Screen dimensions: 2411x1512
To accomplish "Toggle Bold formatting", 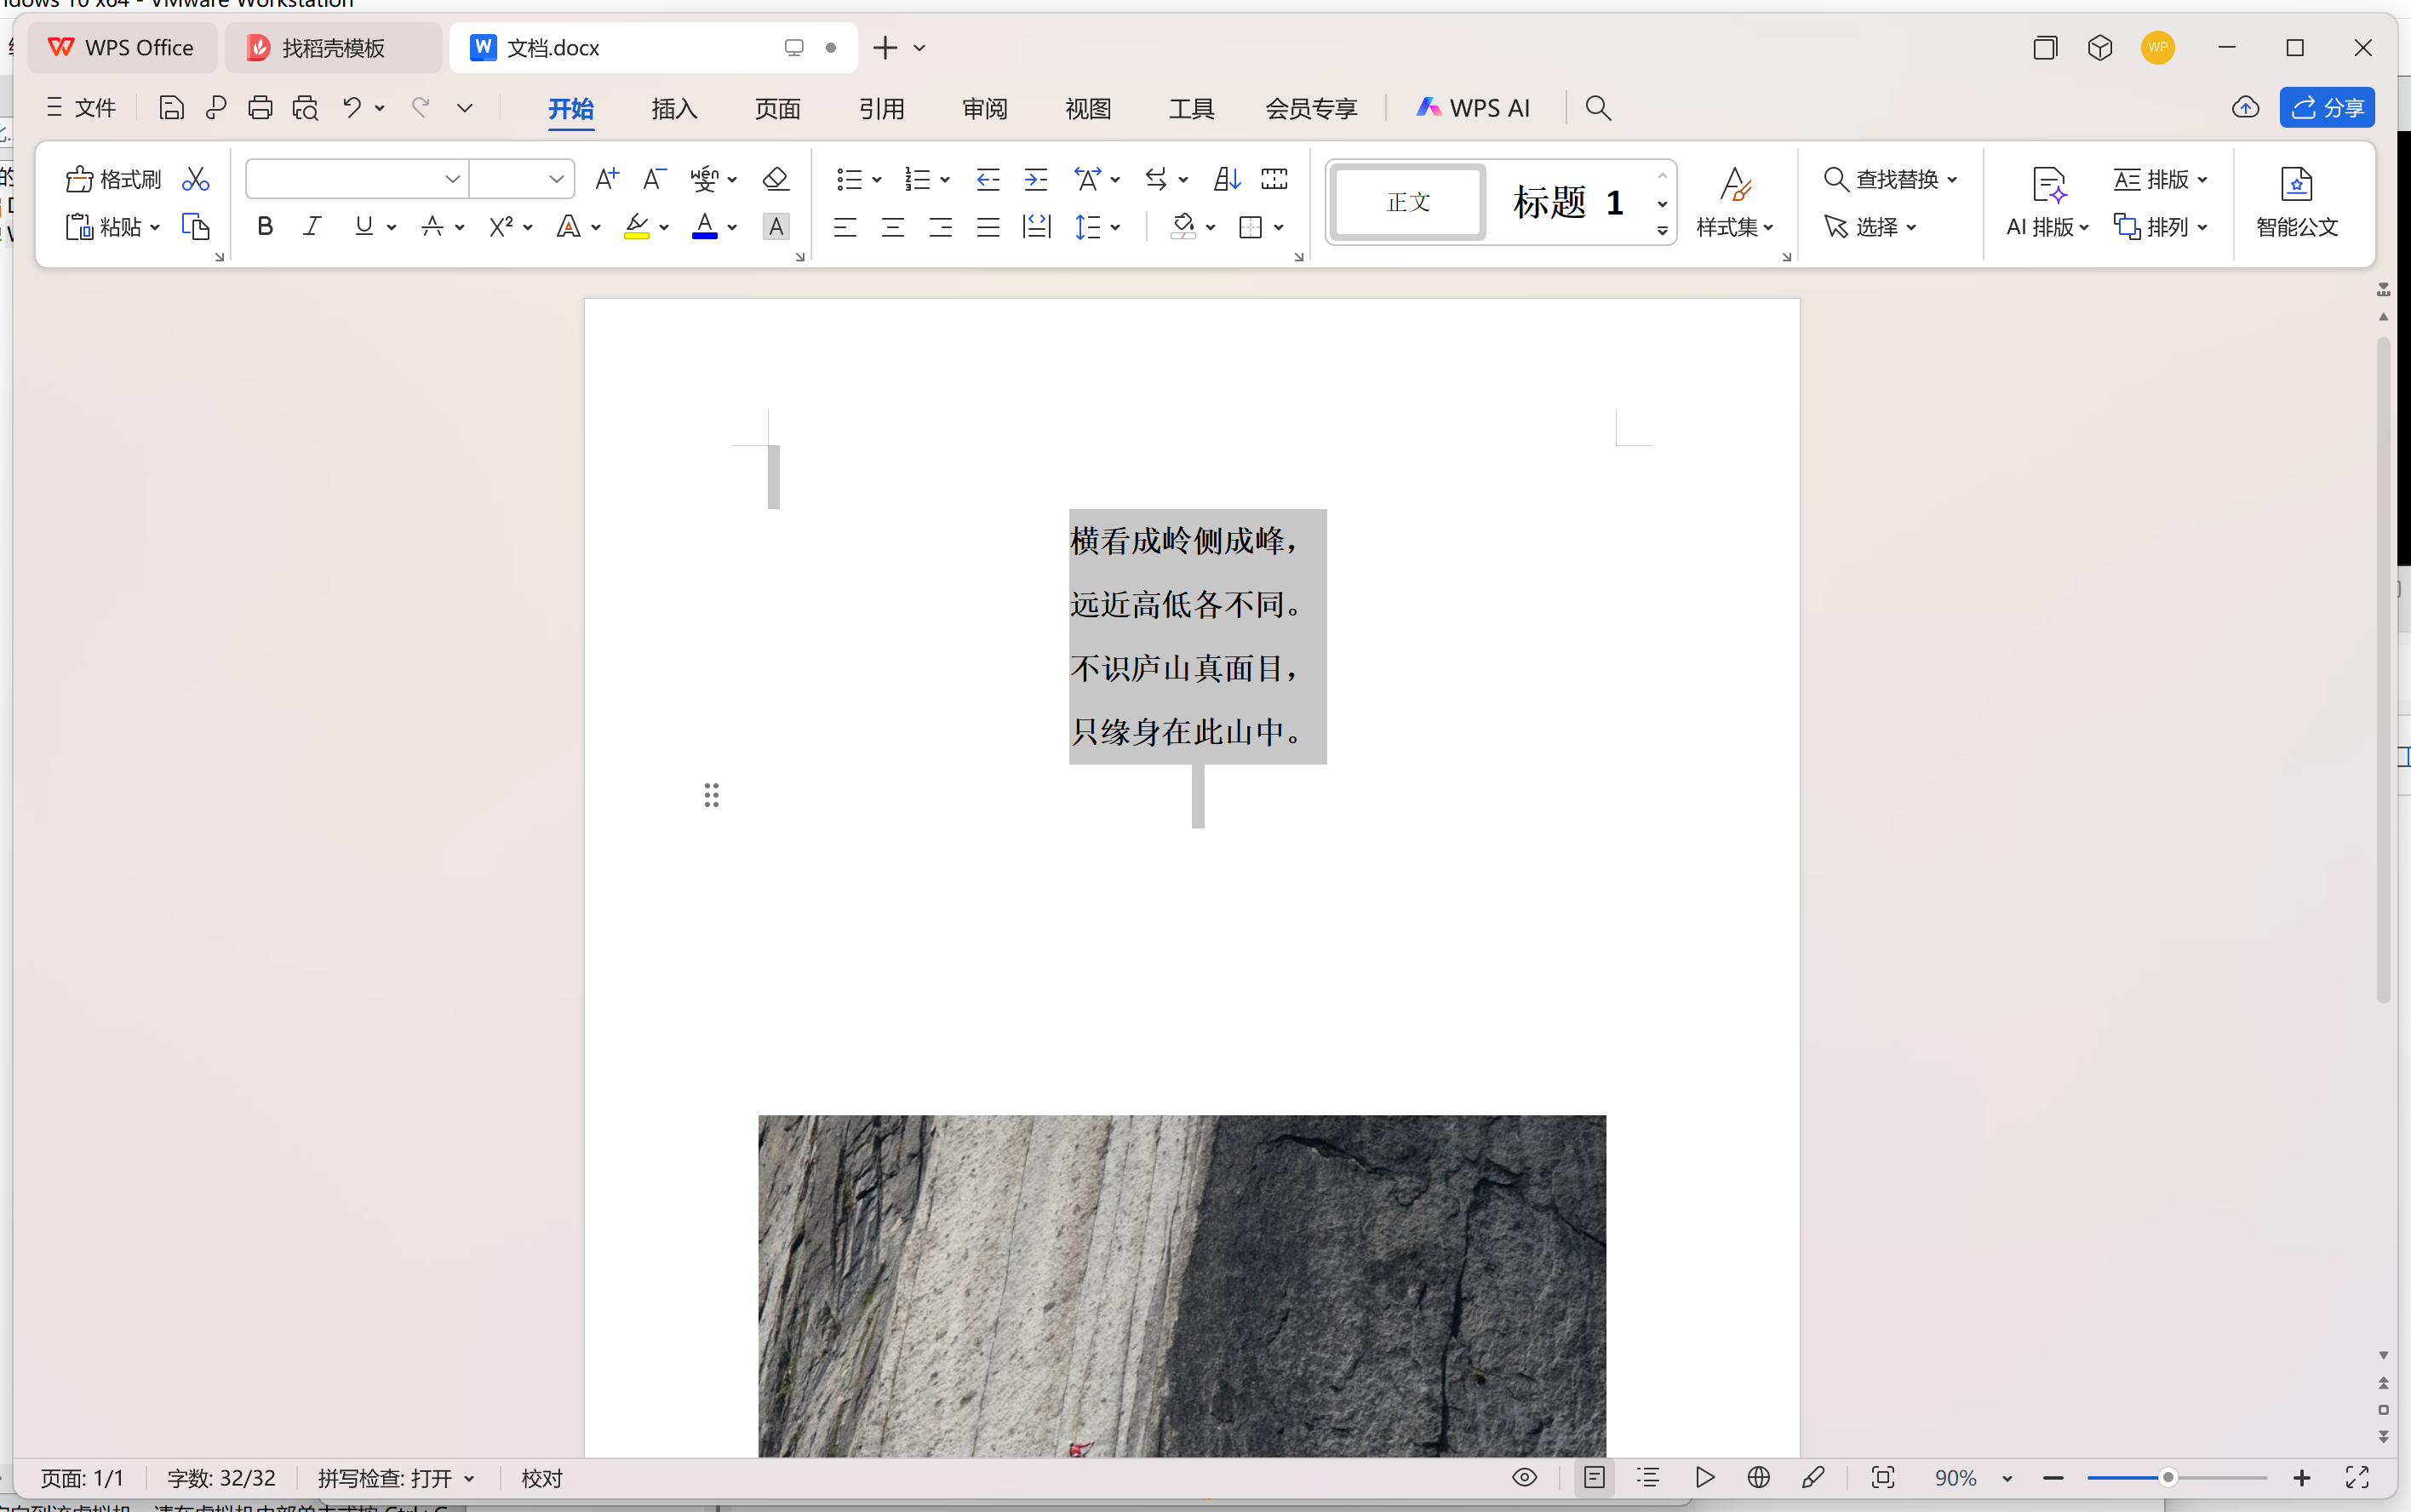I will [265, 227].
